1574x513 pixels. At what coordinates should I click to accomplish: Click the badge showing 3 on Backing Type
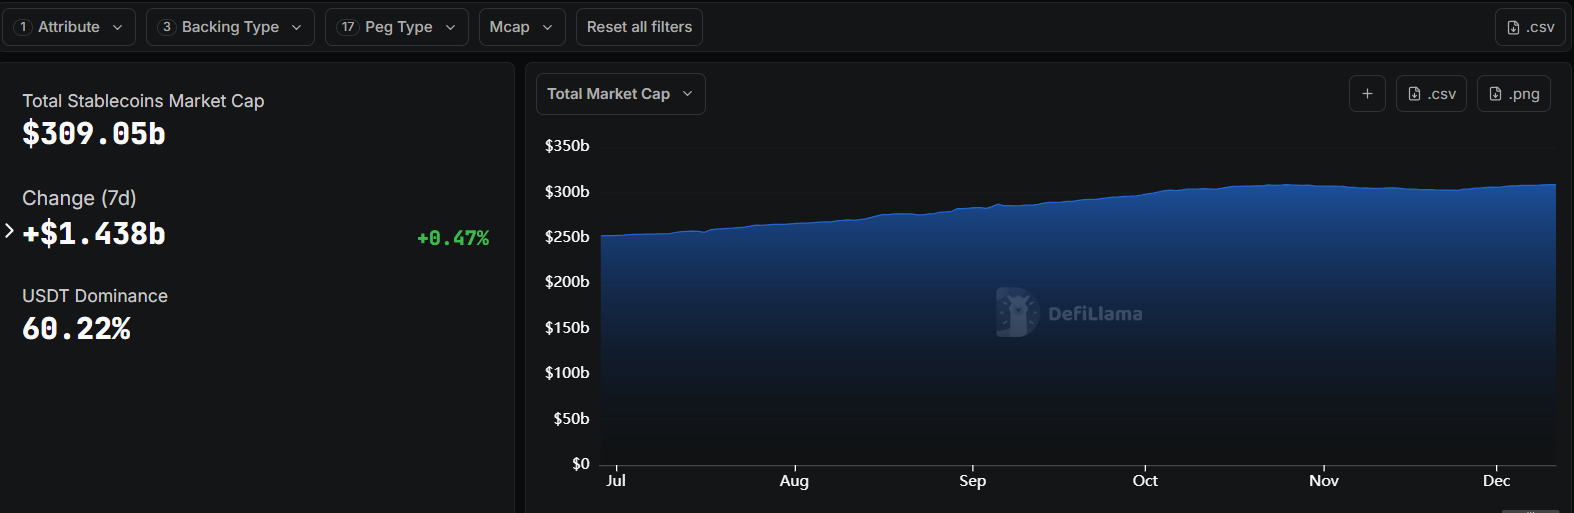pyautogui.click(x=167, y=27)
